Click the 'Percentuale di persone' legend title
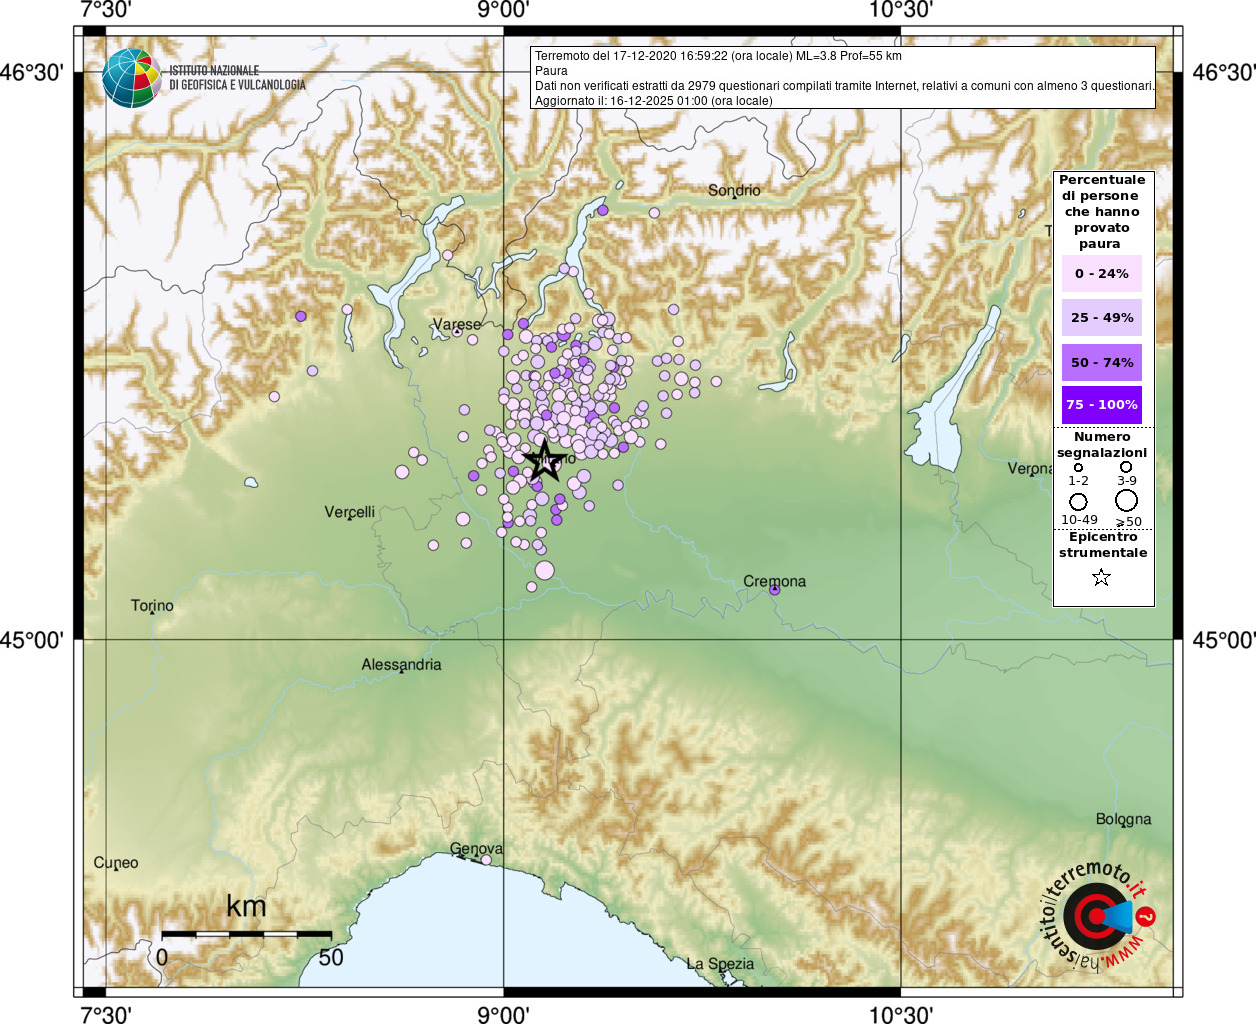Screen dimensions: 1256x1024 (1102, 211)
